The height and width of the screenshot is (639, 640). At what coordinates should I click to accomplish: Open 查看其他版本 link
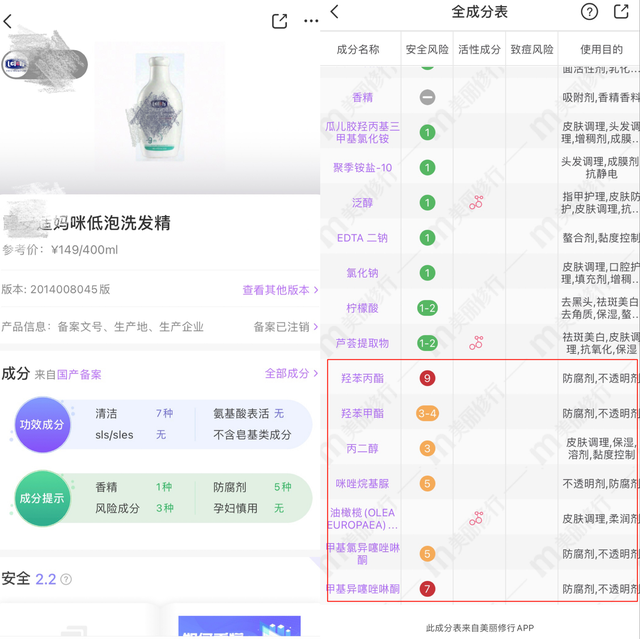point(280,290)
